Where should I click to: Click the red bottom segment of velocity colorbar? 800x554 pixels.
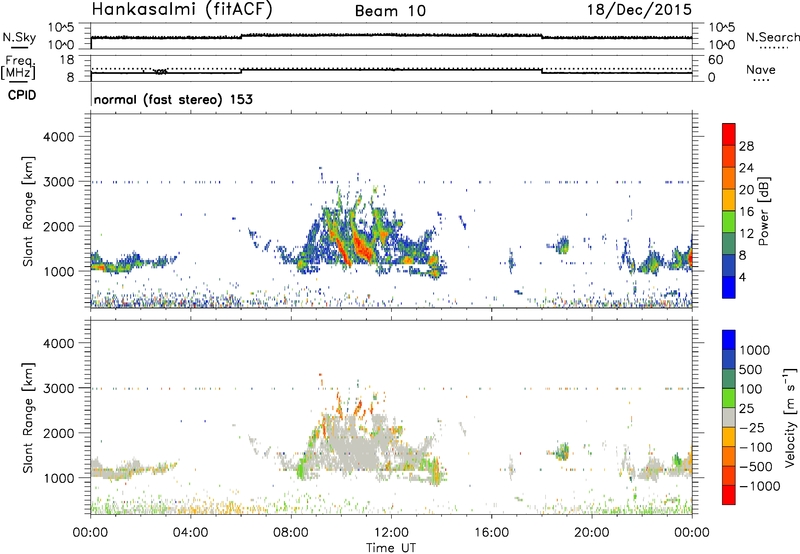pos(729,495)
